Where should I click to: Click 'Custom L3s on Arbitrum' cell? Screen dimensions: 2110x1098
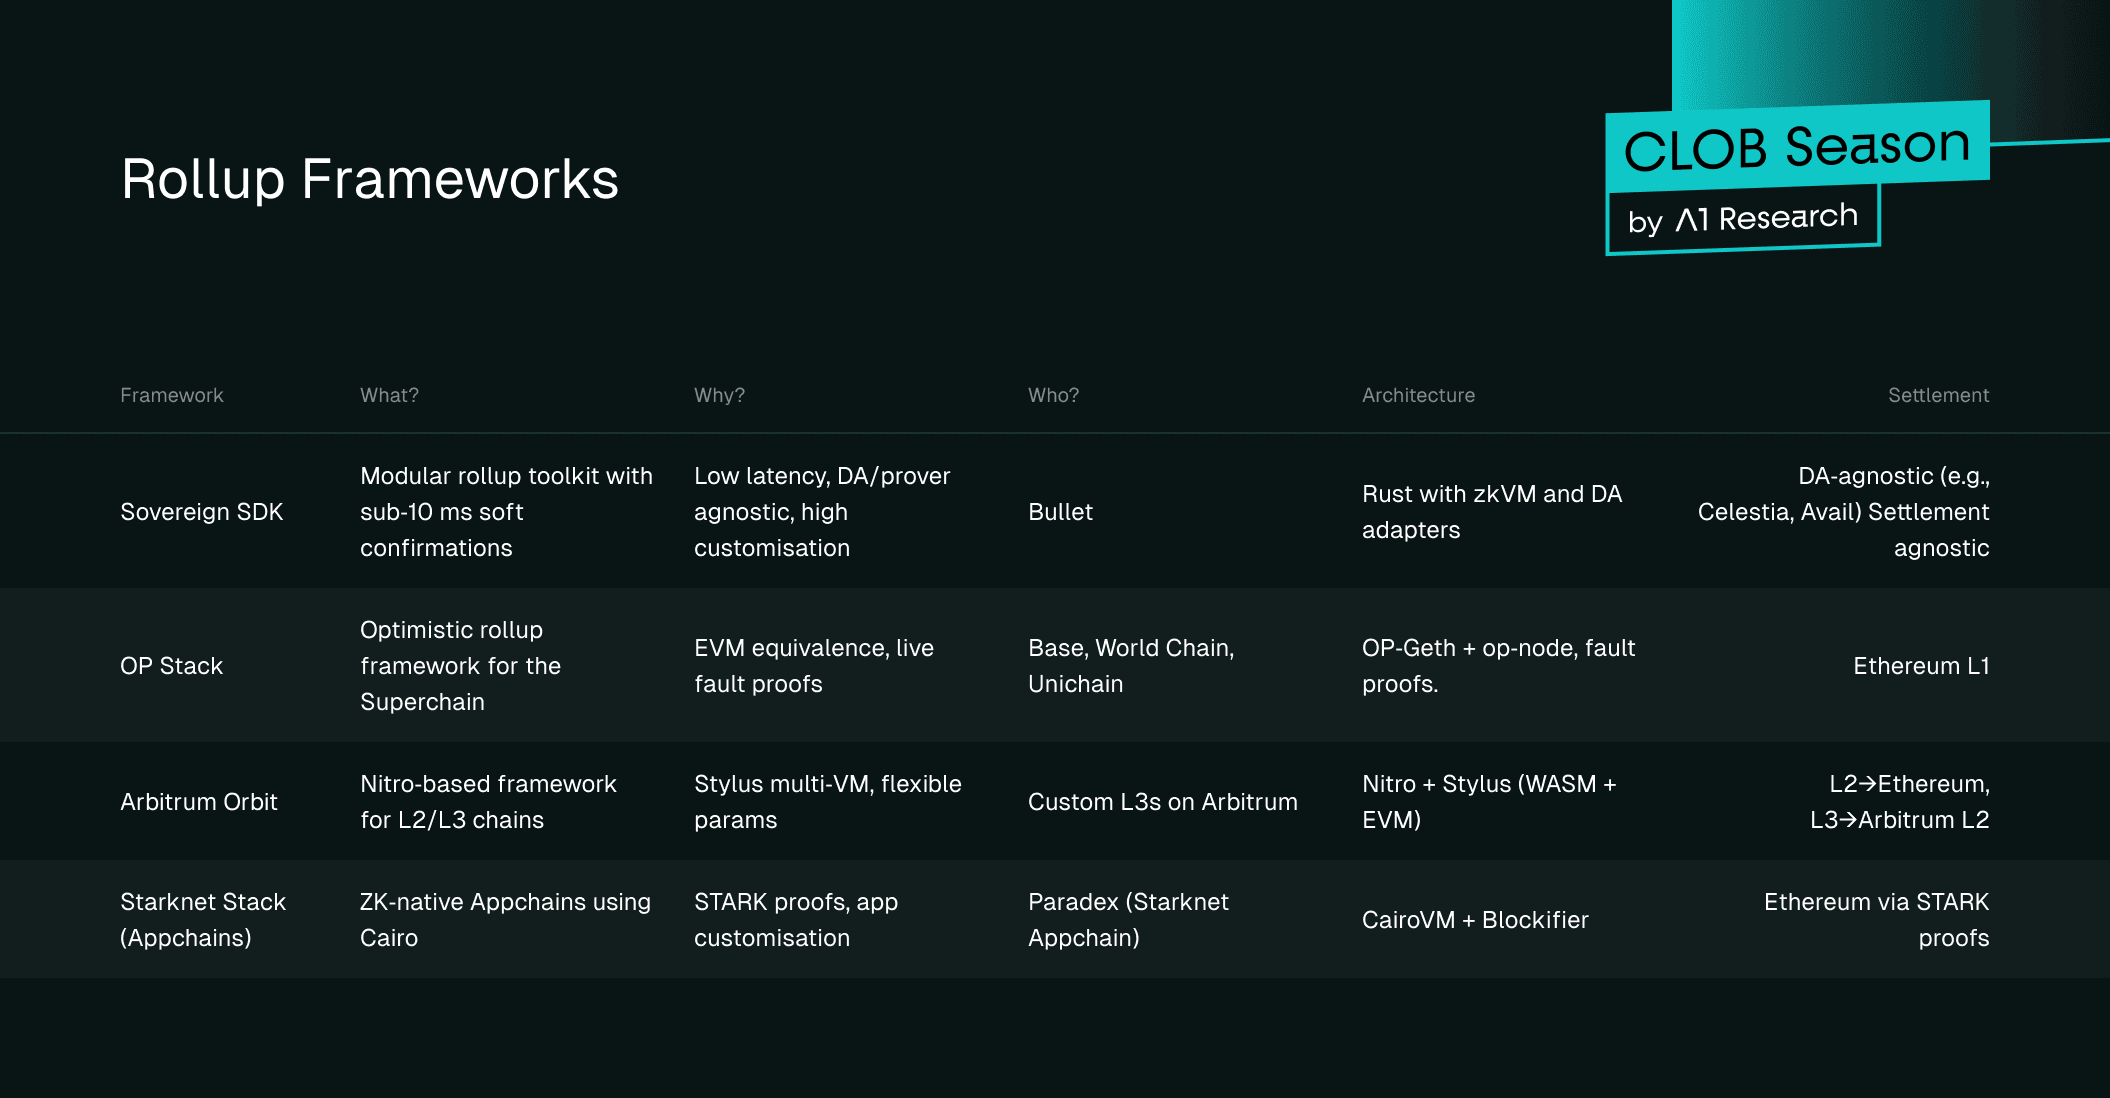[x=1163, y=802]
